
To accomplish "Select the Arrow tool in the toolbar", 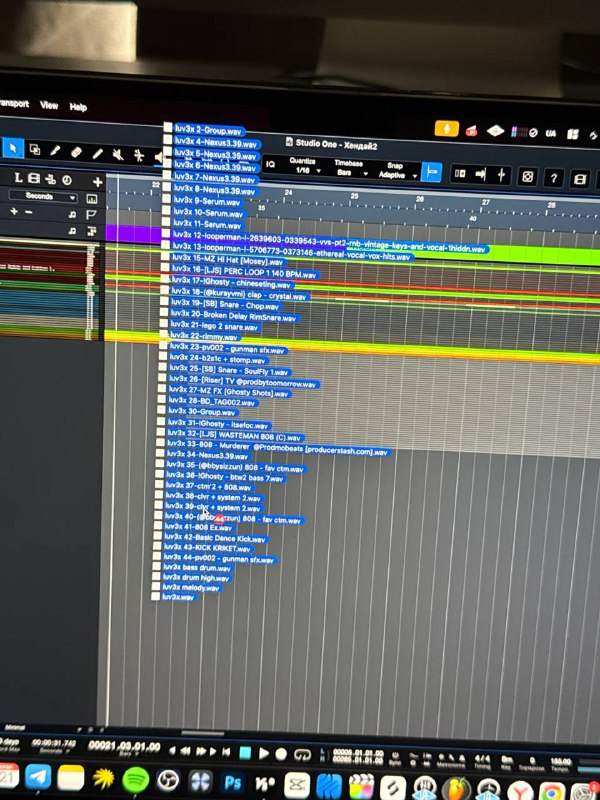I will [x=12, y=150].
